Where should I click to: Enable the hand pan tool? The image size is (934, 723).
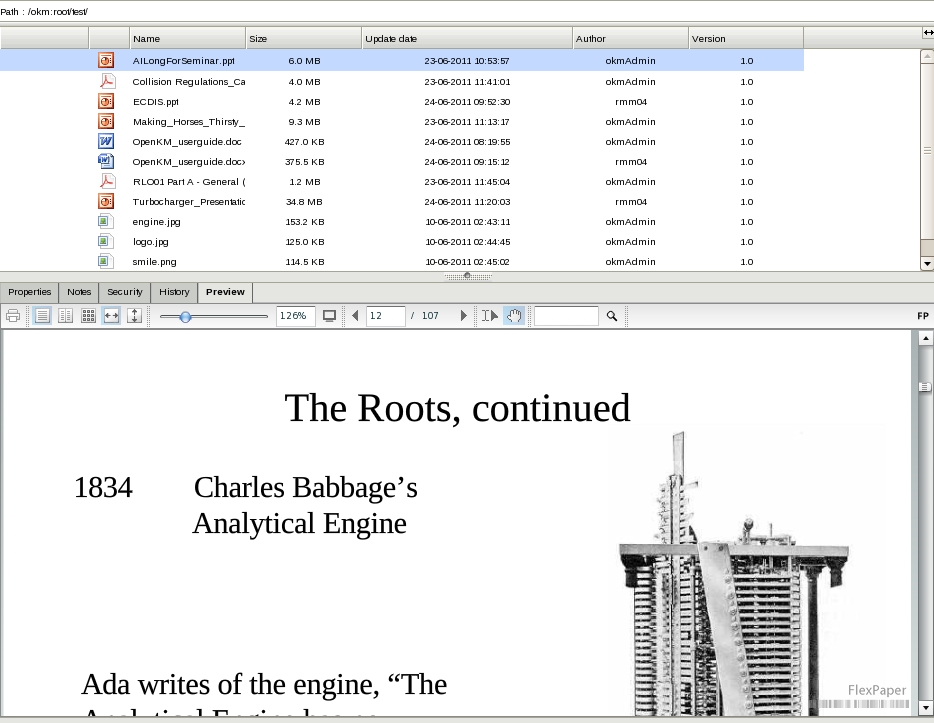(x=513, y=315)
